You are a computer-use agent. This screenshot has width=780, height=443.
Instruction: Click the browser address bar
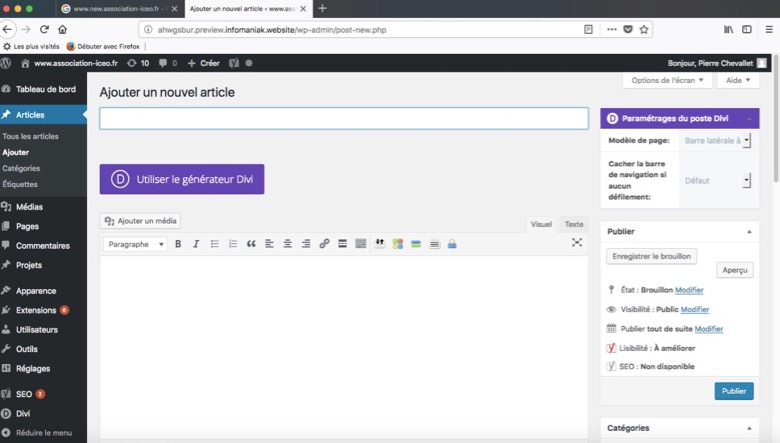(363, 29)
